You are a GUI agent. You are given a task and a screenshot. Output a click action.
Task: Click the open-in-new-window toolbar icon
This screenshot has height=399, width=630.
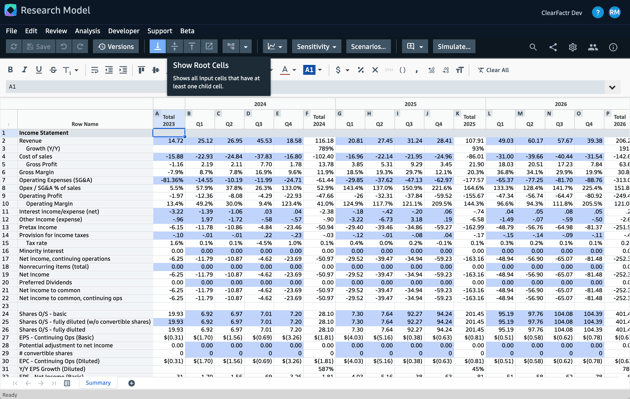pos(209,47)
